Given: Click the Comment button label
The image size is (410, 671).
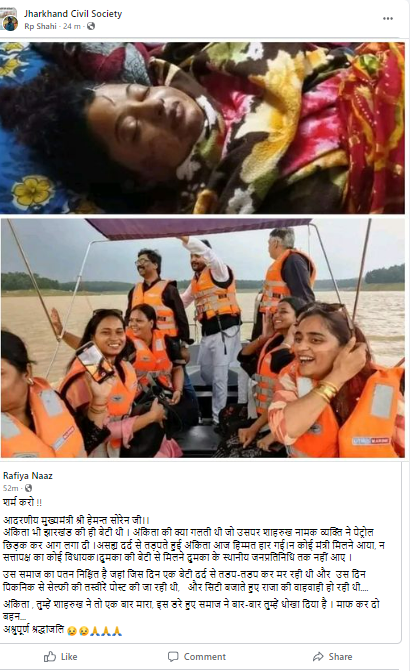Looking at the screenshot, I should (205, 656).
